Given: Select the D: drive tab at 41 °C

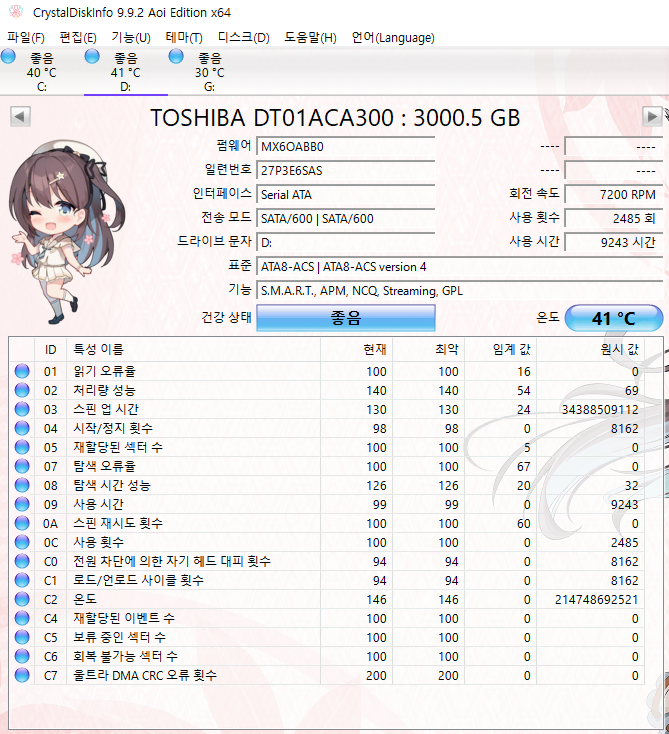Looking at the screenshot, I should pyautogui.click(x=125, y=72).
